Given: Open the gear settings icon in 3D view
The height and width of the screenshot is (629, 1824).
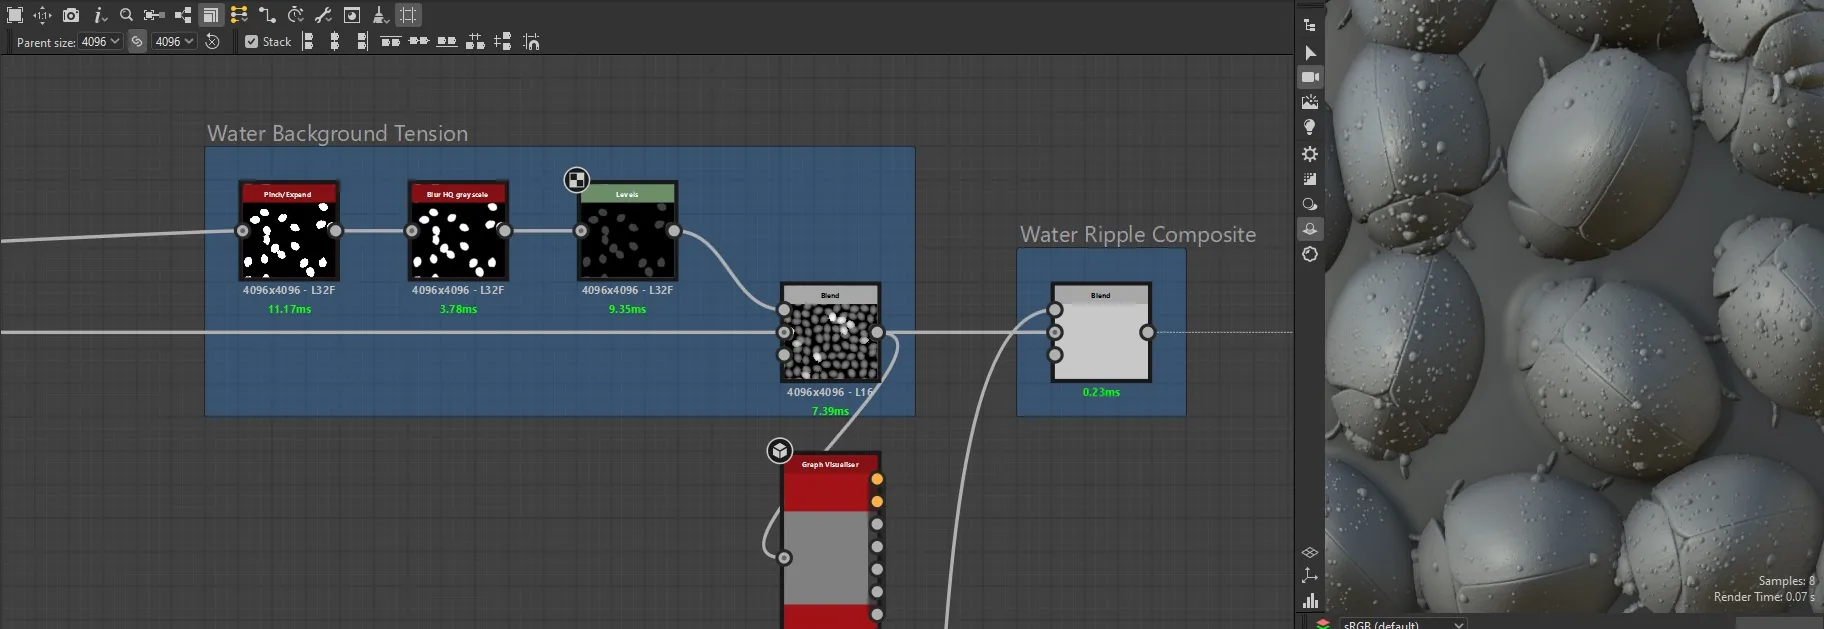Looking at the screenshot, I should coord(1310,154).
